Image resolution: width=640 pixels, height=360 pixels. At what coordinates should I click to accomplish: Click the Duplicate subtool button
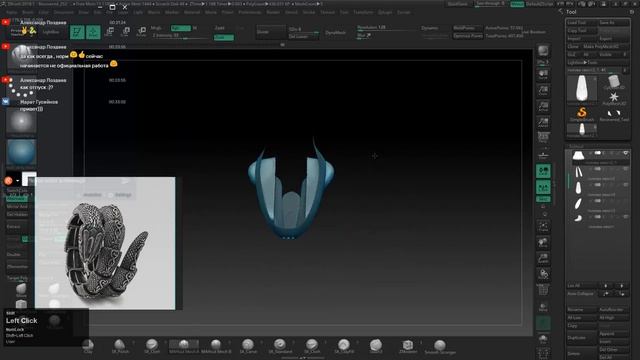pos(582,338)
